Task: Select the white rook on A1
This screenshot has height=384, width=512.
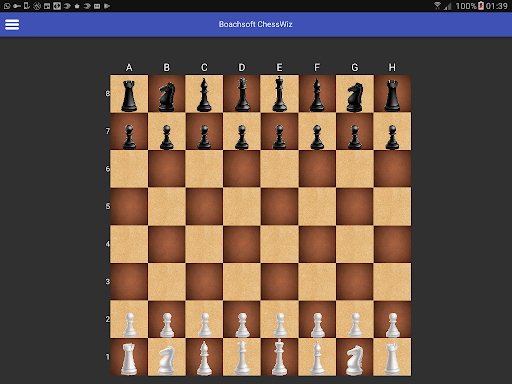Action: pos(129,357)
